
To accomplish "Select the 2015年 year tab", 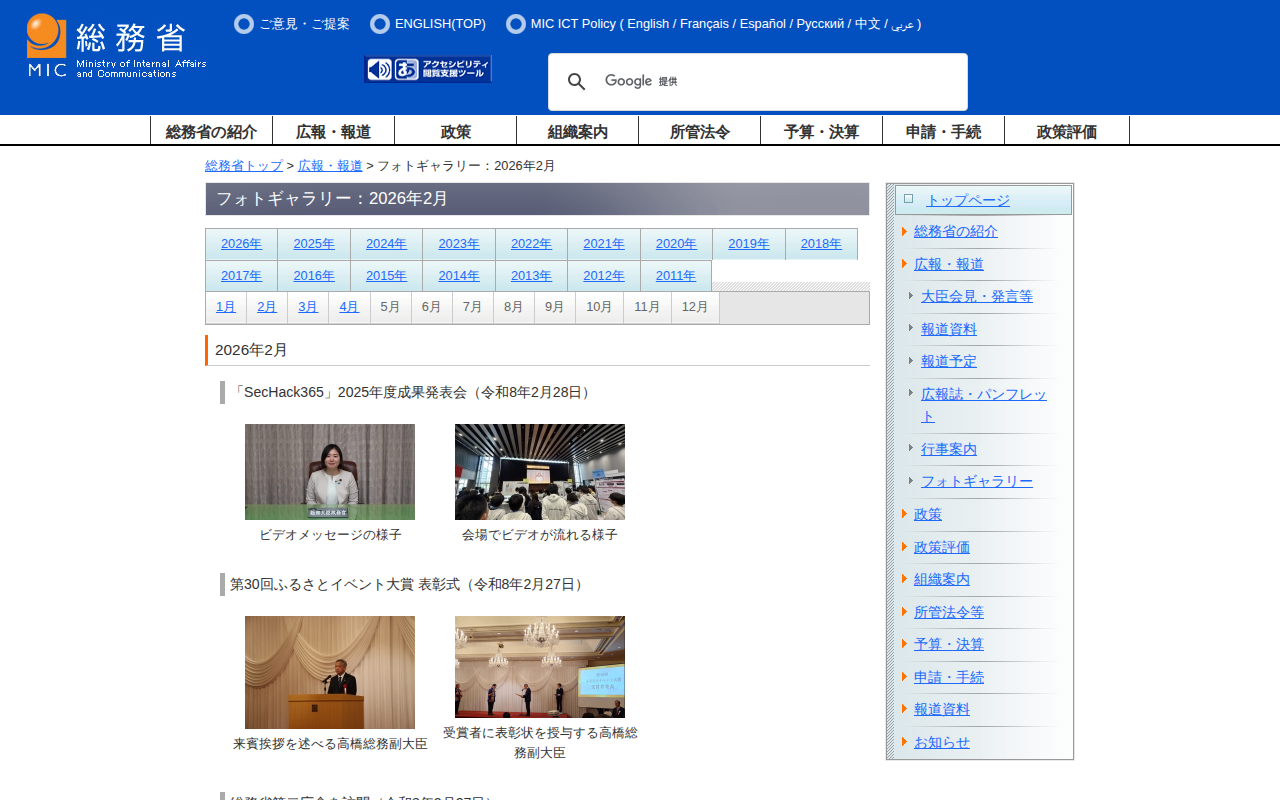I will tap(387, 276).
